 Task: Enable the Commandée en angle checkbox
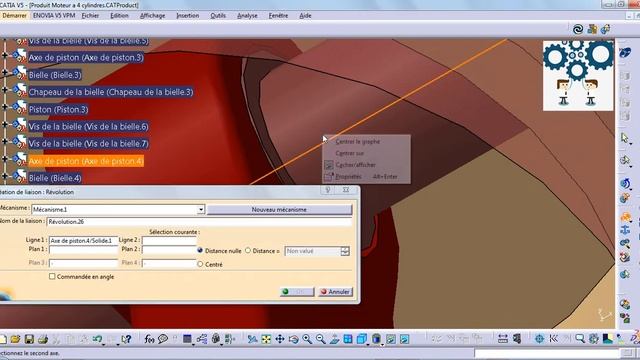tap(52, 276)
